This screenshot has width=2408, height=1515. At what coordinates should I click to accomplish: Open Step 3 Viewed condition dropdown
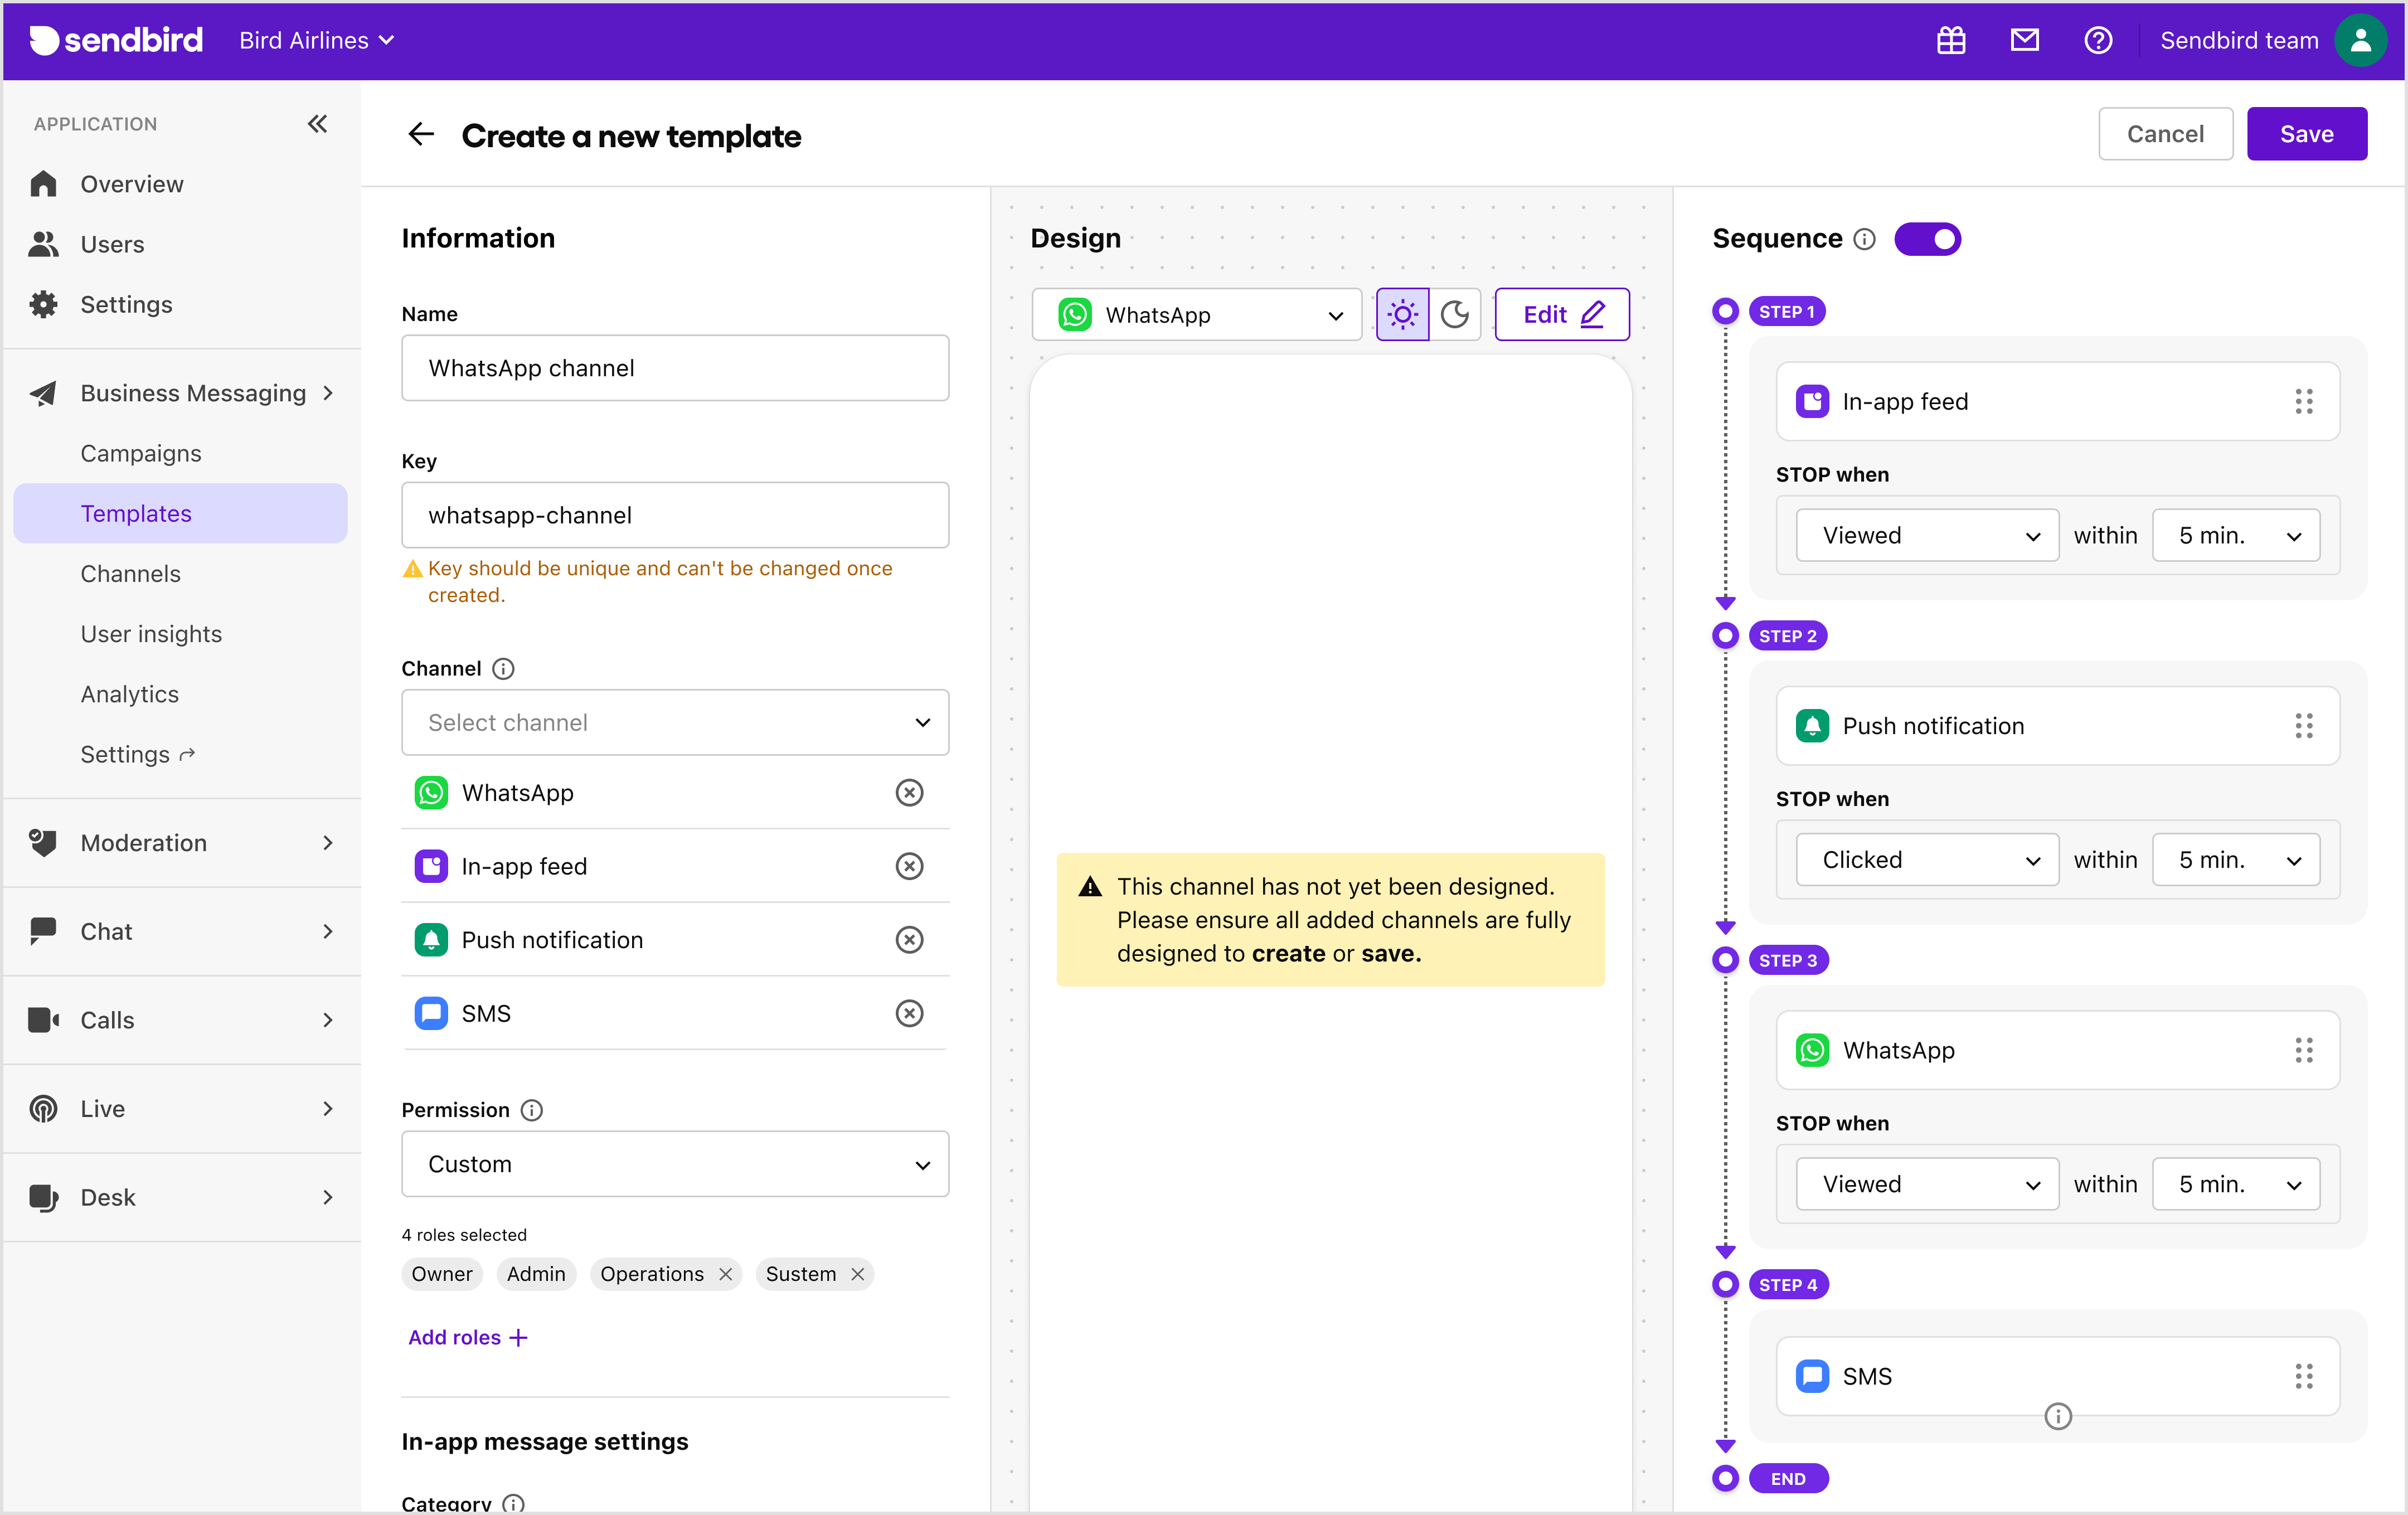click(x=1927, y=1184)
